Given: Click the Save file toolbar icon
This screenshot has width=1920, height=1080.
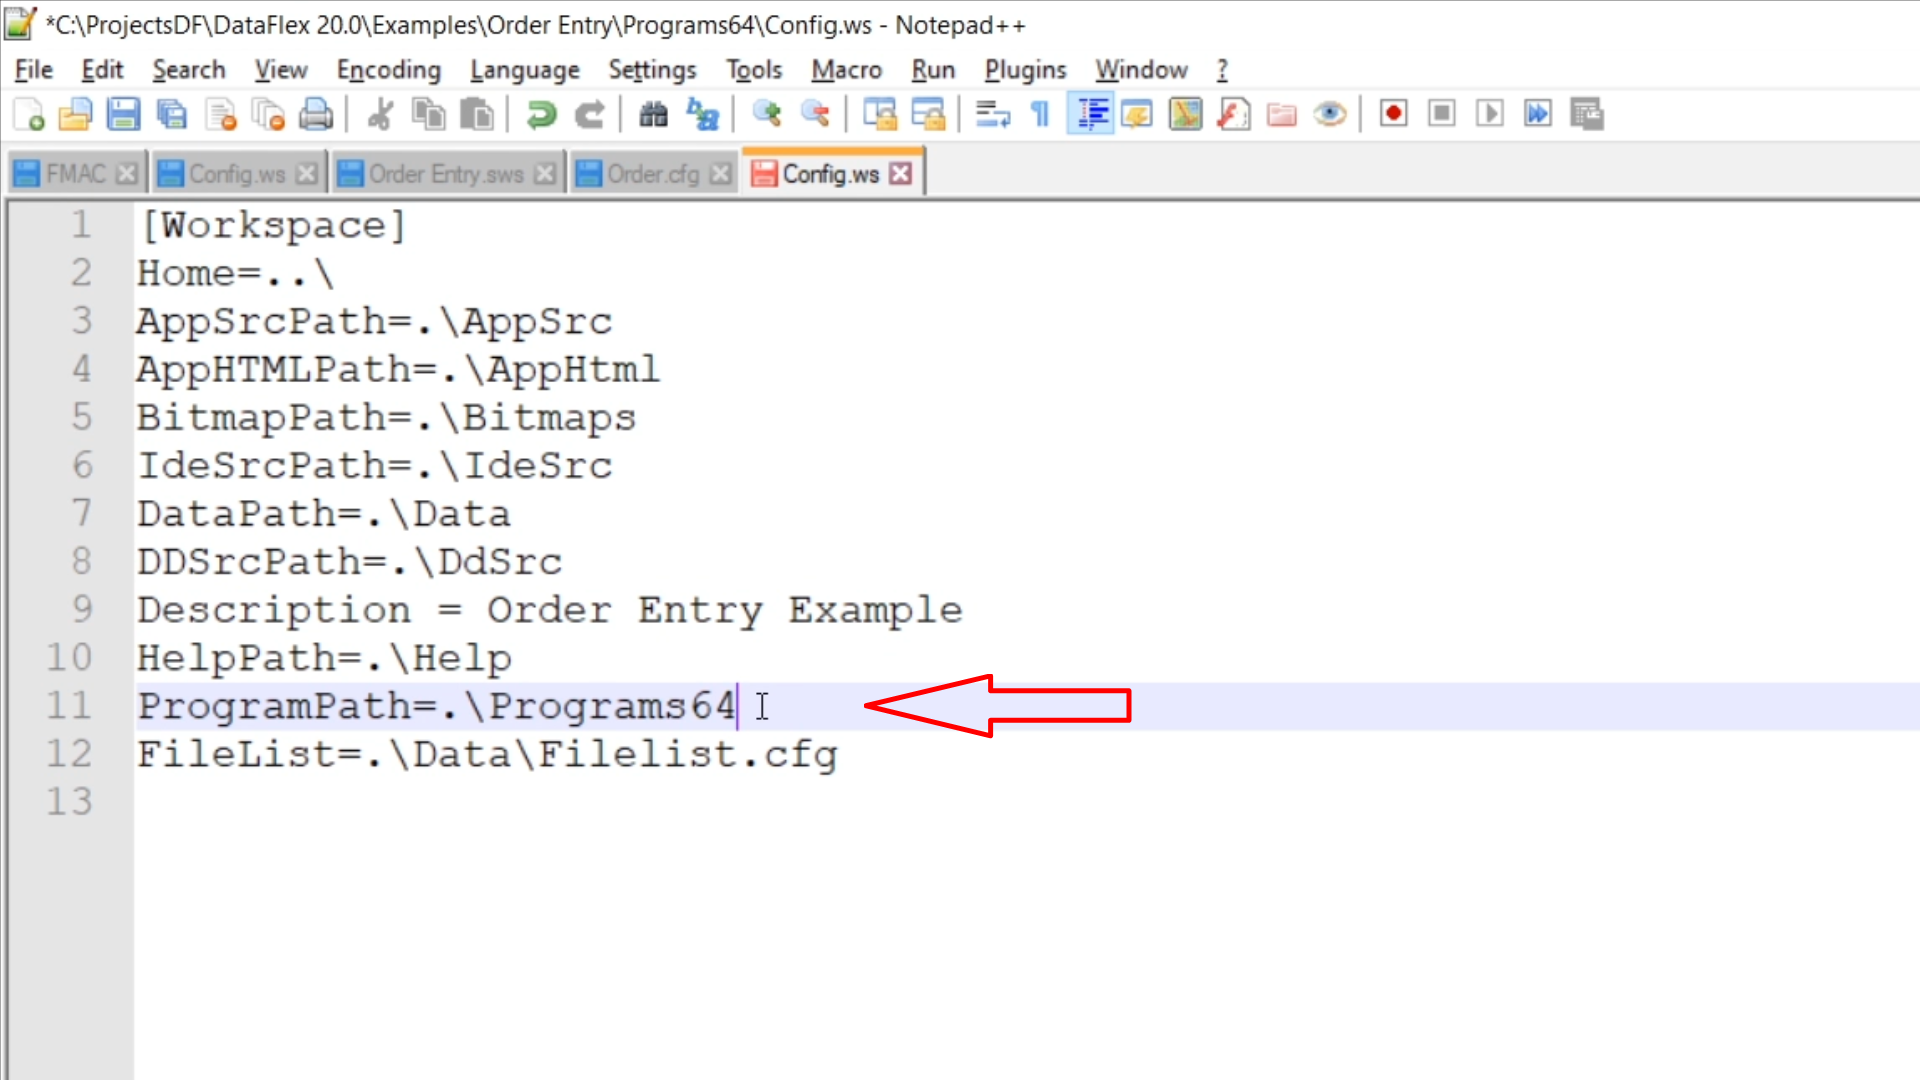Looking at the screenshot, I should pyautogui.click(x=123, y=114).
